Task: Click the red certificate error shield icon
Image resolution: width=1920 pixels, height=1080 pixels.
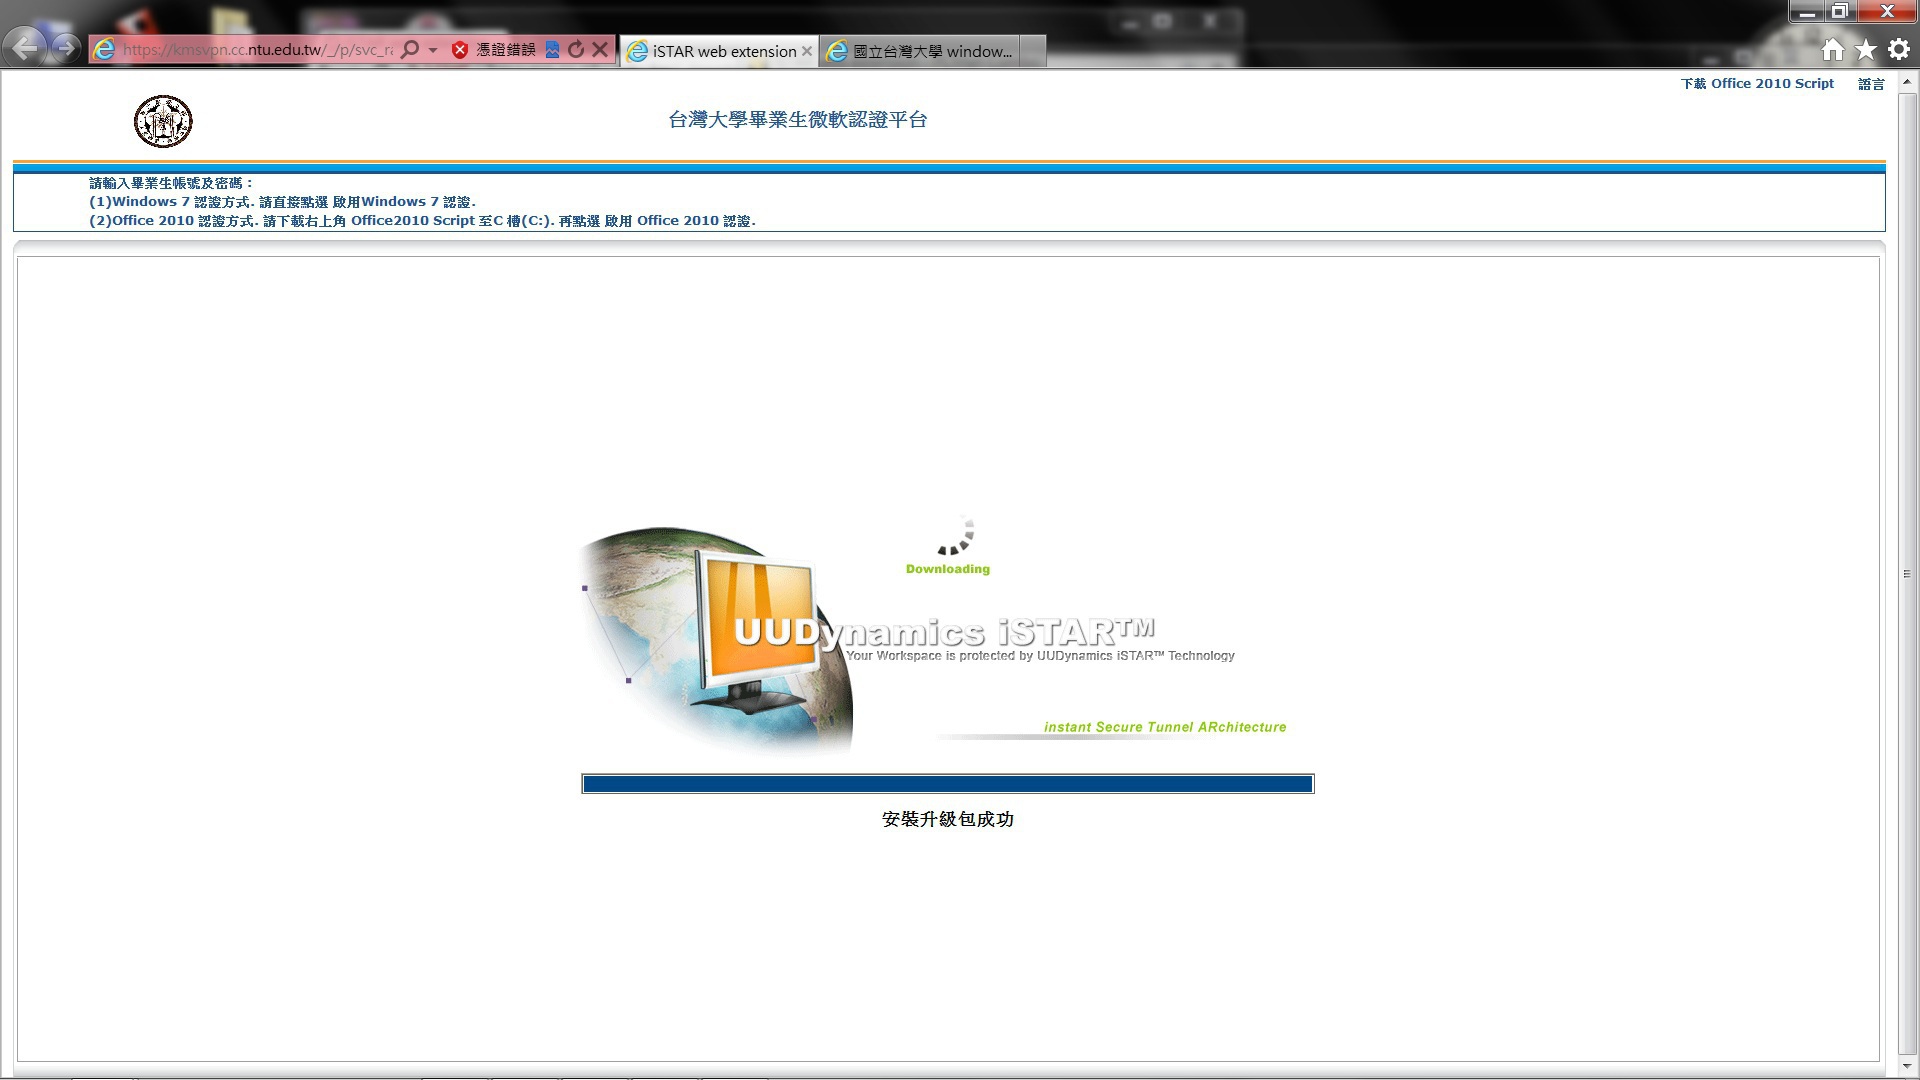Action: pyautogui.click(x=460, y=50)
